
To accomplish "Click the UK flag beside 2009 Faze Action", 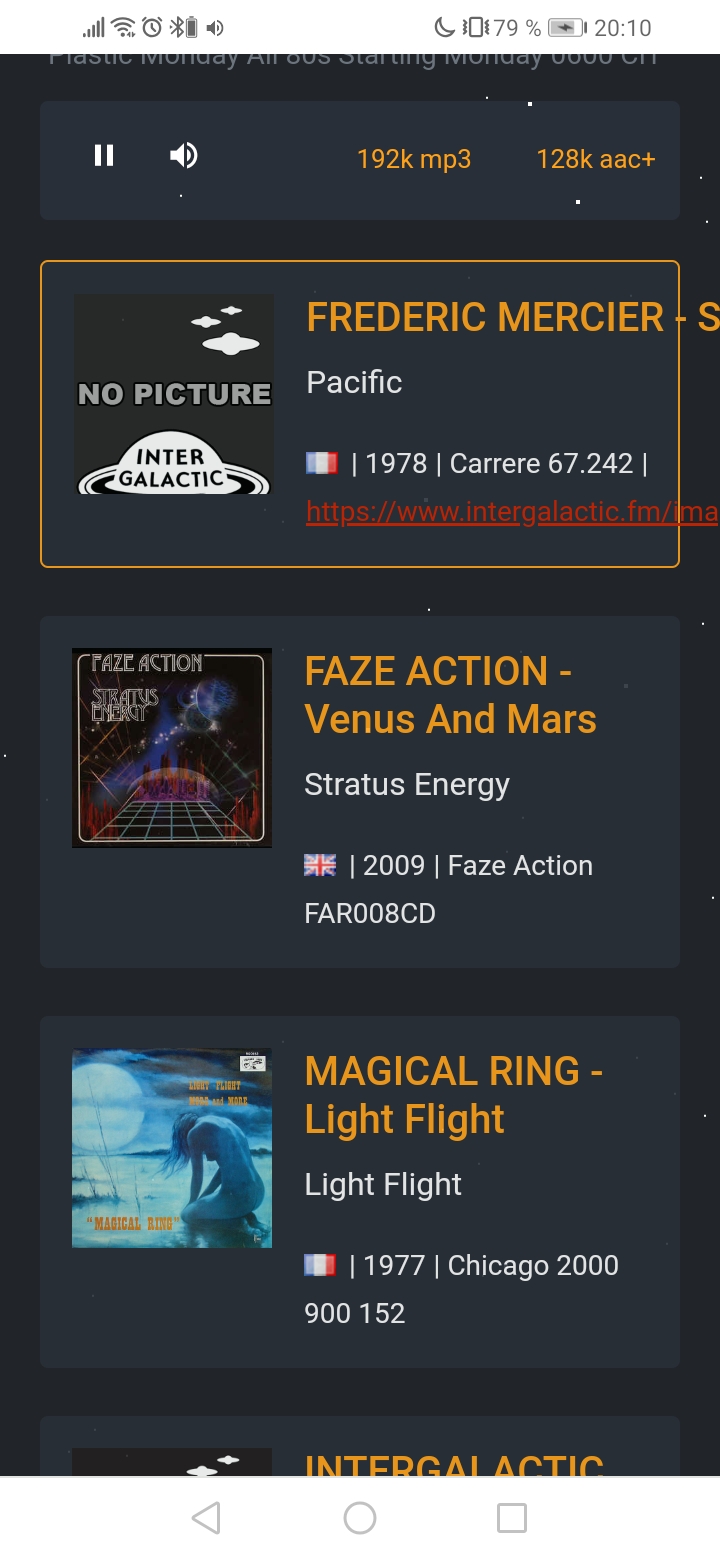I will pos(320,865).
